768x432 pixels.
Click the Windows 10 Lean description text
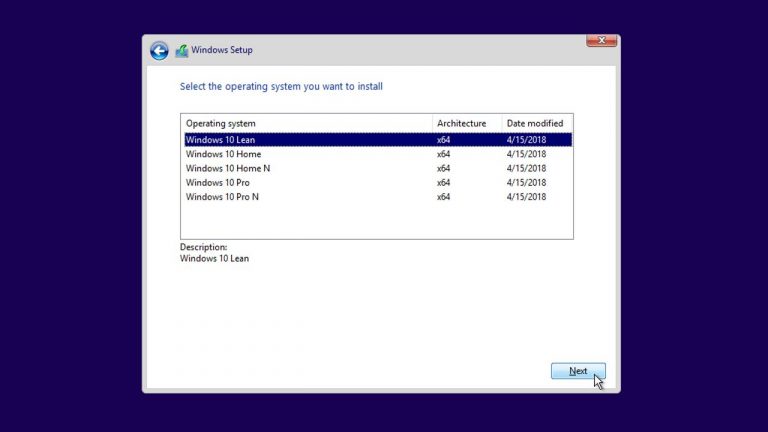[x=214, y=258]
